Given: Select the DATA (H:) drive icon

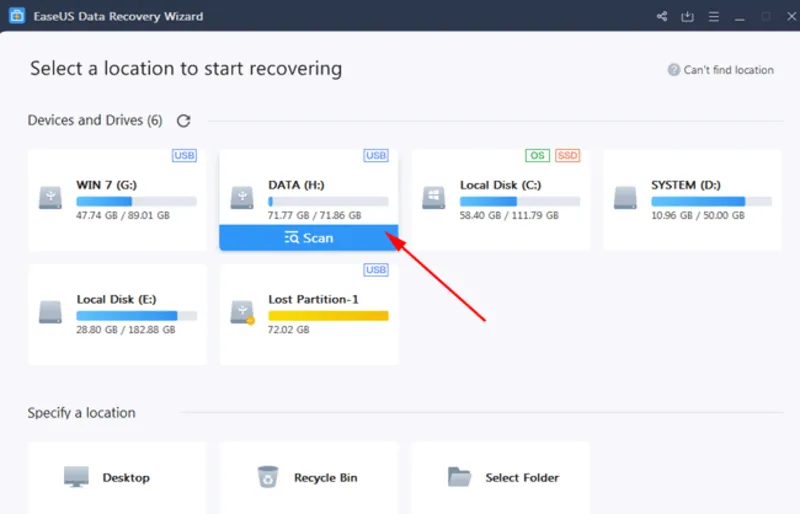Looking at the screenshot, I should click(x=242, y=198).
